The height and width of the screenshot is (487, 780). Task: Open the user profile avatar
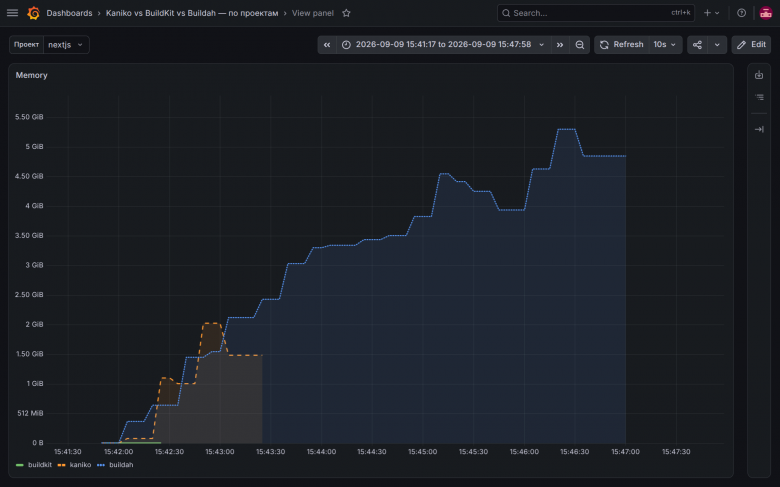click(x=766, y=13)
